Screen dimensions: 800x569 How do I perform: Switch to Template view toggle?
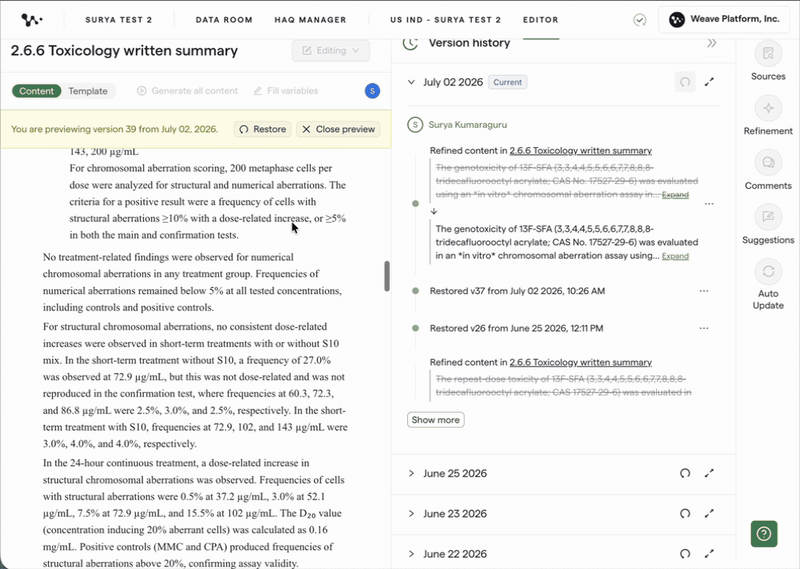pos(88,91)
